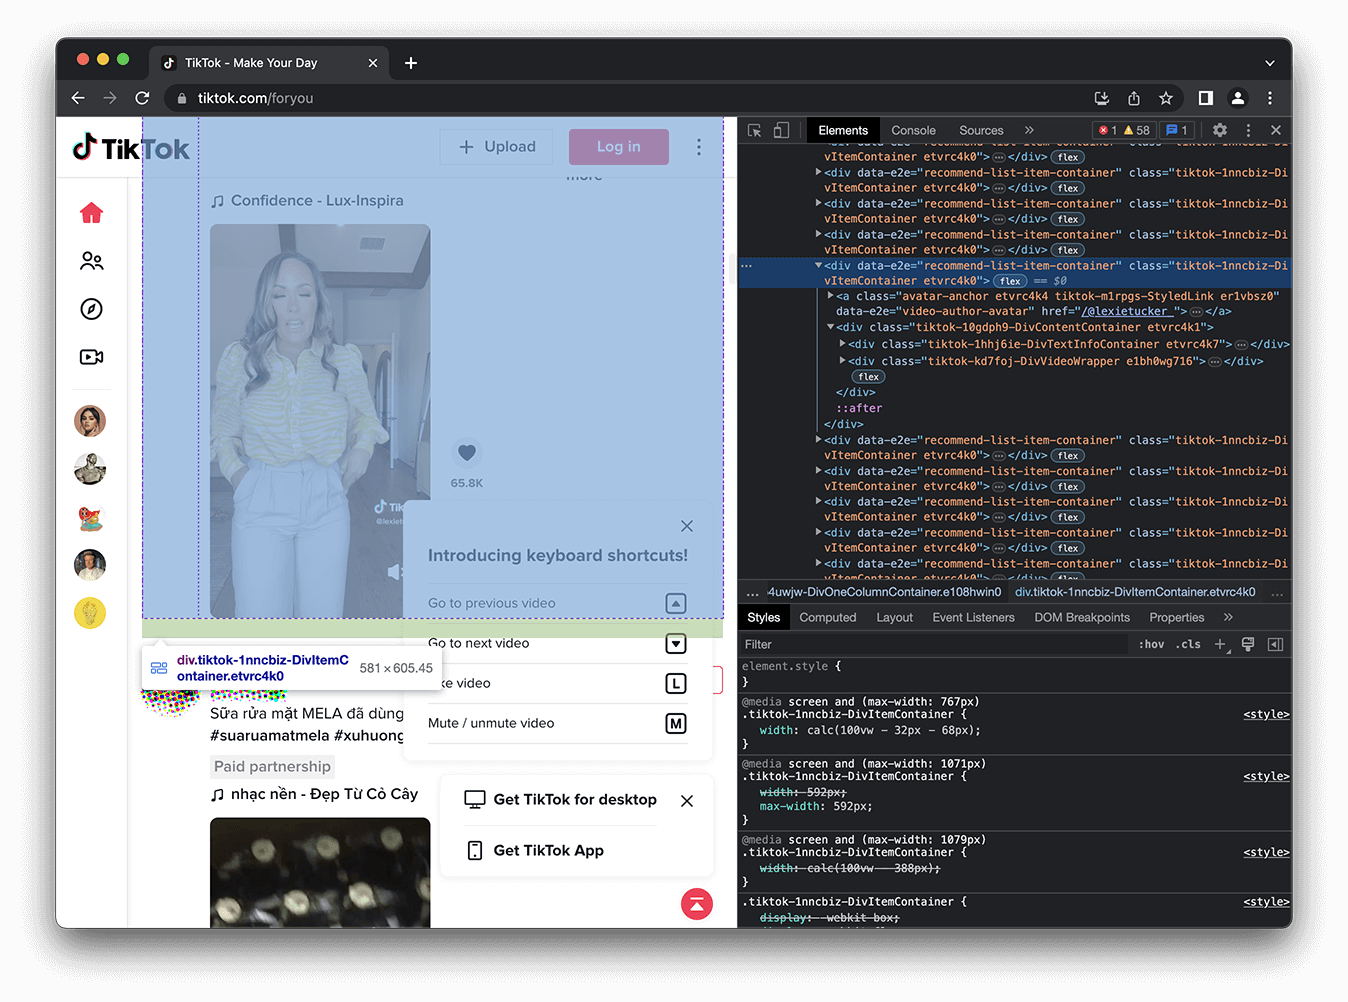Click the TikTok logo
This screenshot has width=1348, height=1002.
(x=131, y=148)
